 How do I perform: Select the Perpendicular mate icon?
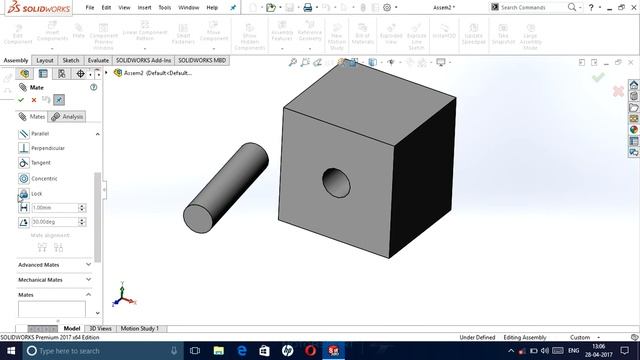click(24, 148)
